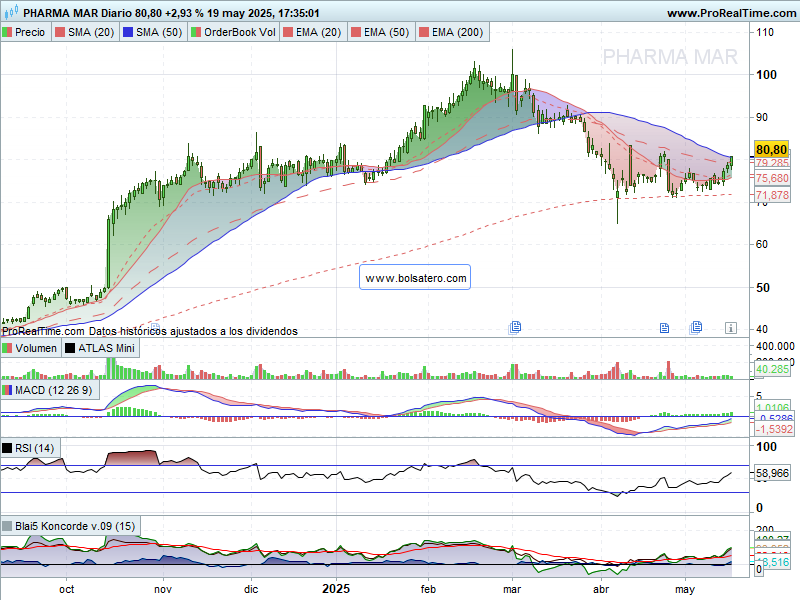Viewport: 800px width, 600px height.
Task: Click the 400.000 volume scale label
Action: click(x=775, y=346)
